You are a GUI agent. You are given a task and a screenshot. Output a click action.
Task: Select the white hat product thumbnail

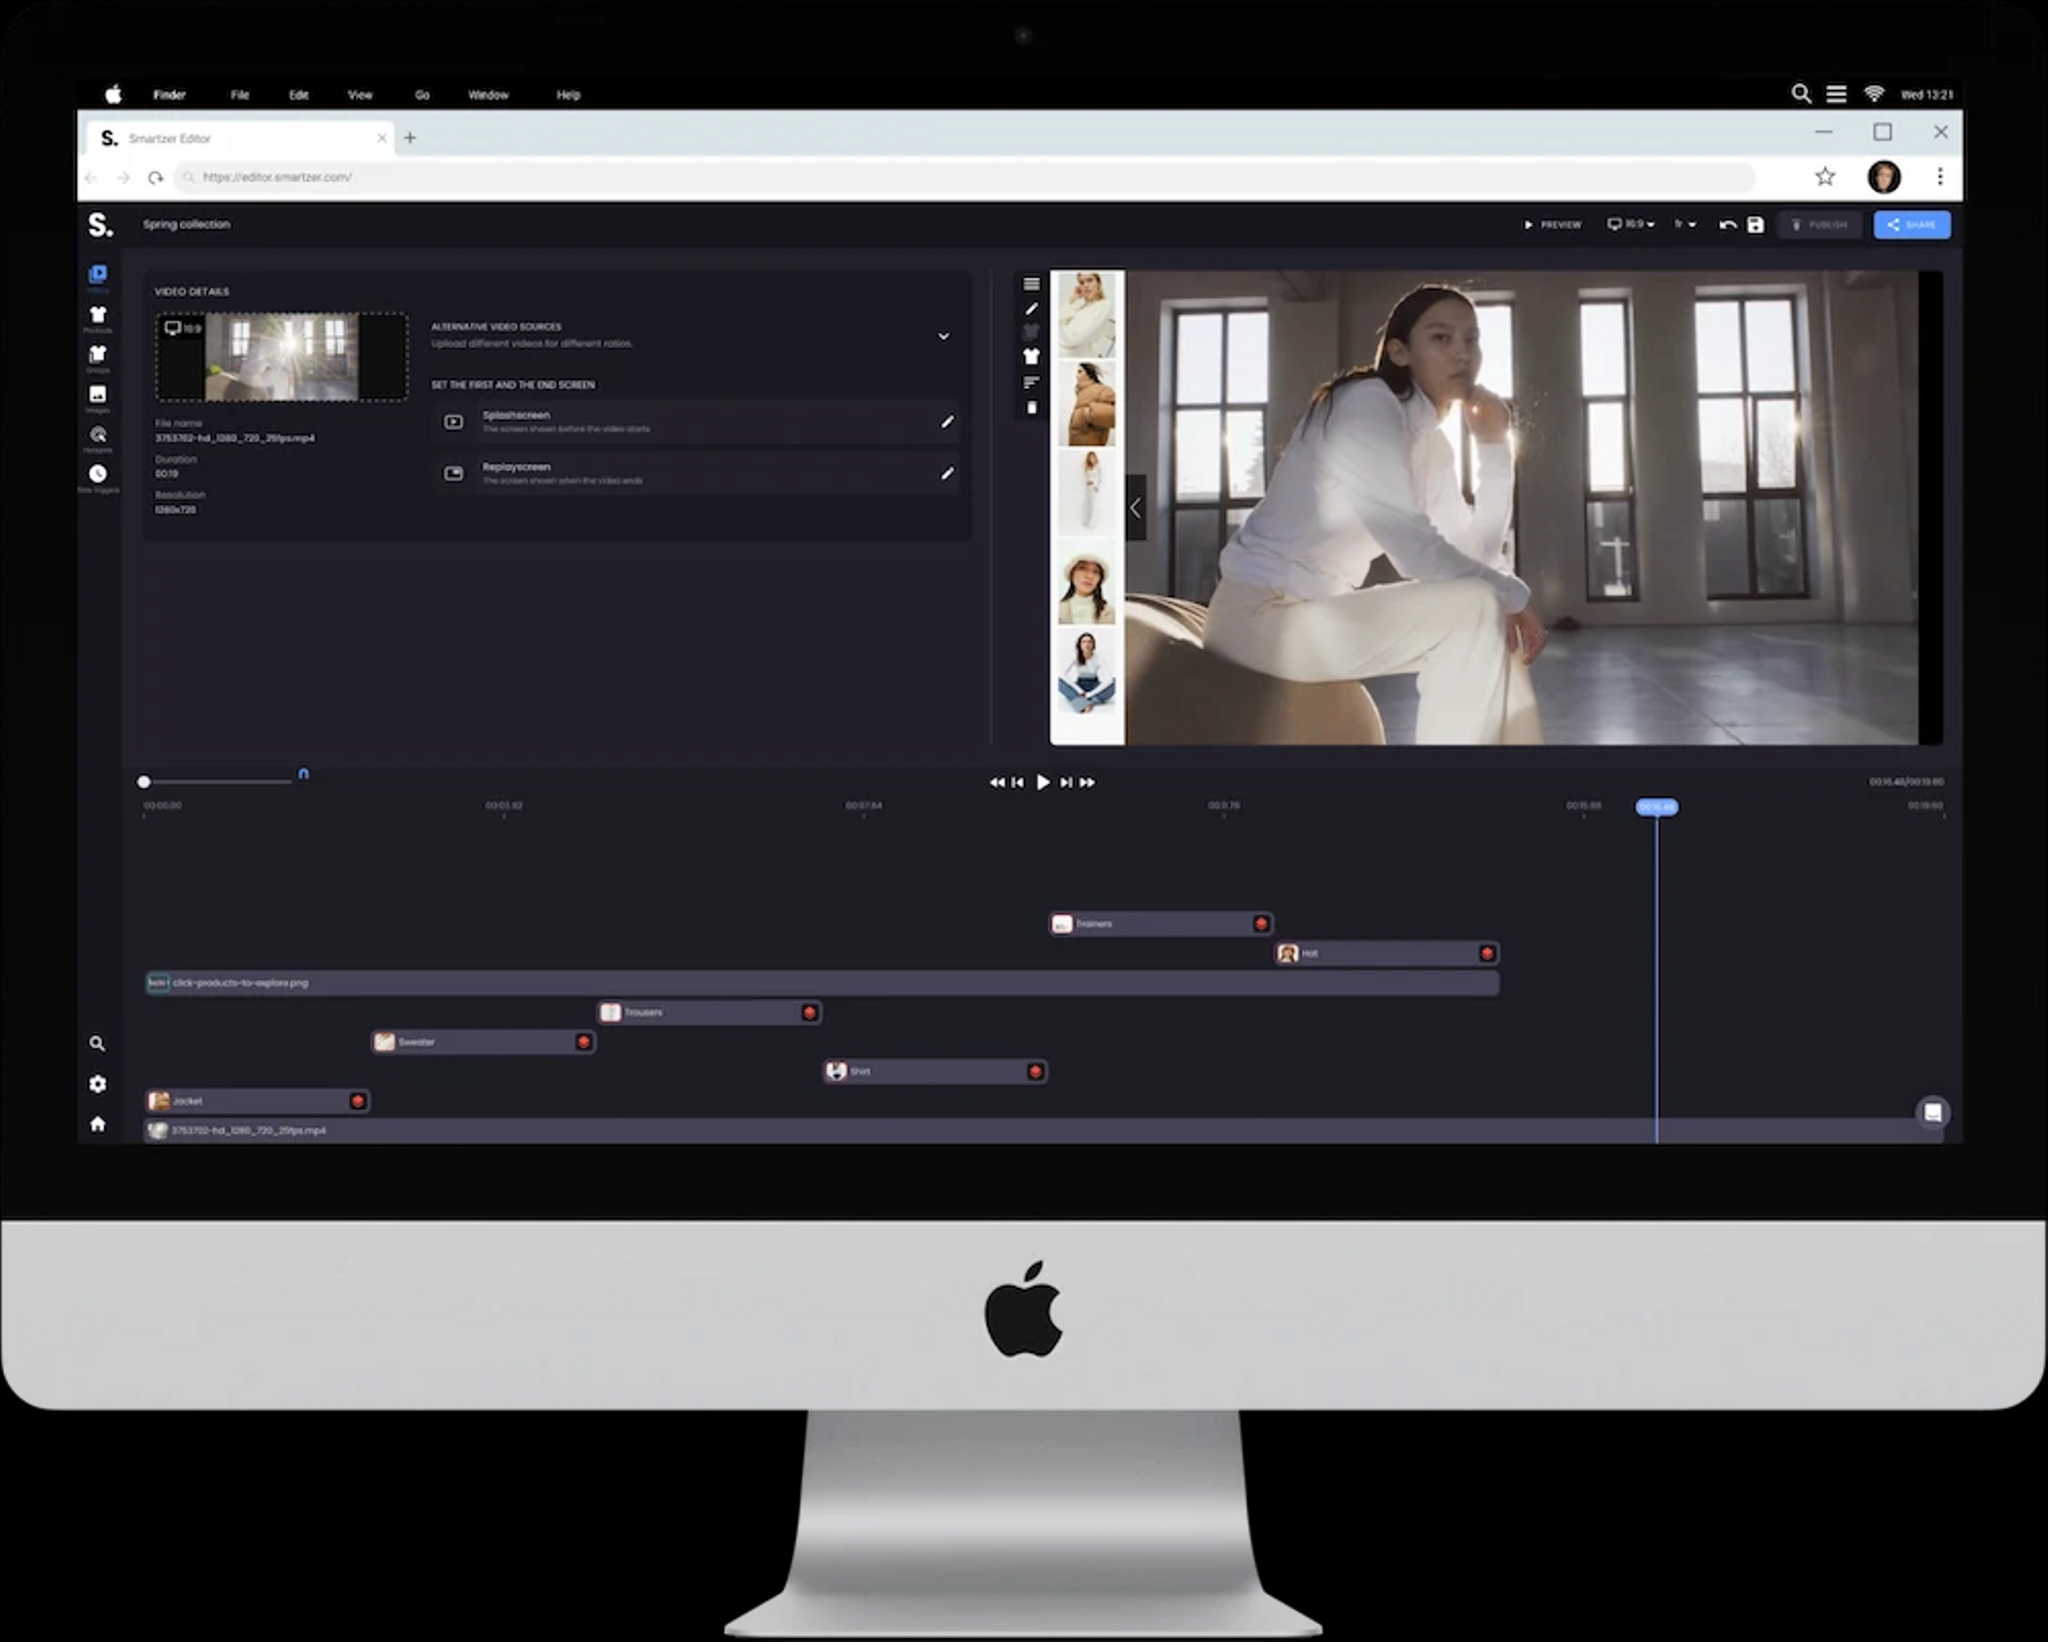point(1087,582)
